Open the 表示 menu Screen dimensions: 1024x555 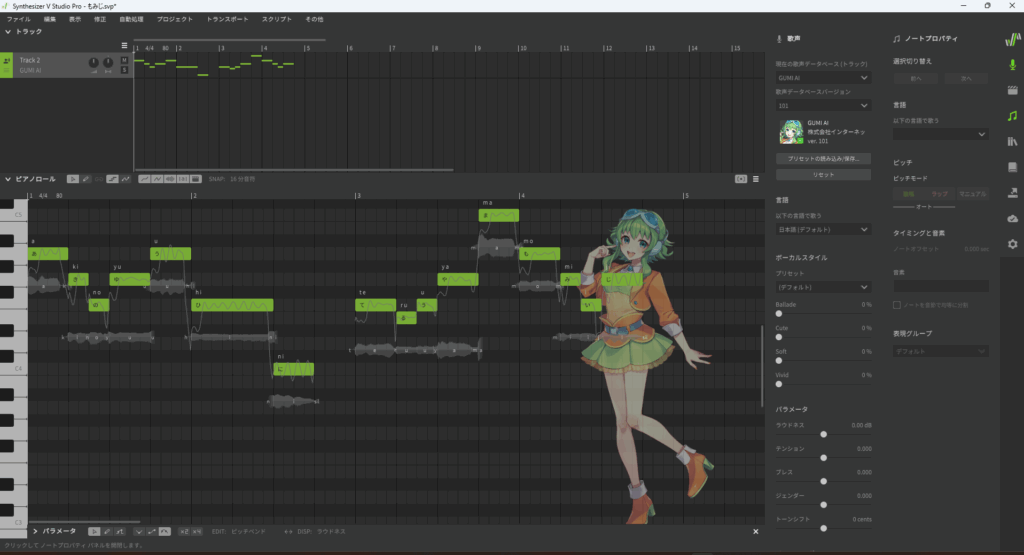(75, 19)
